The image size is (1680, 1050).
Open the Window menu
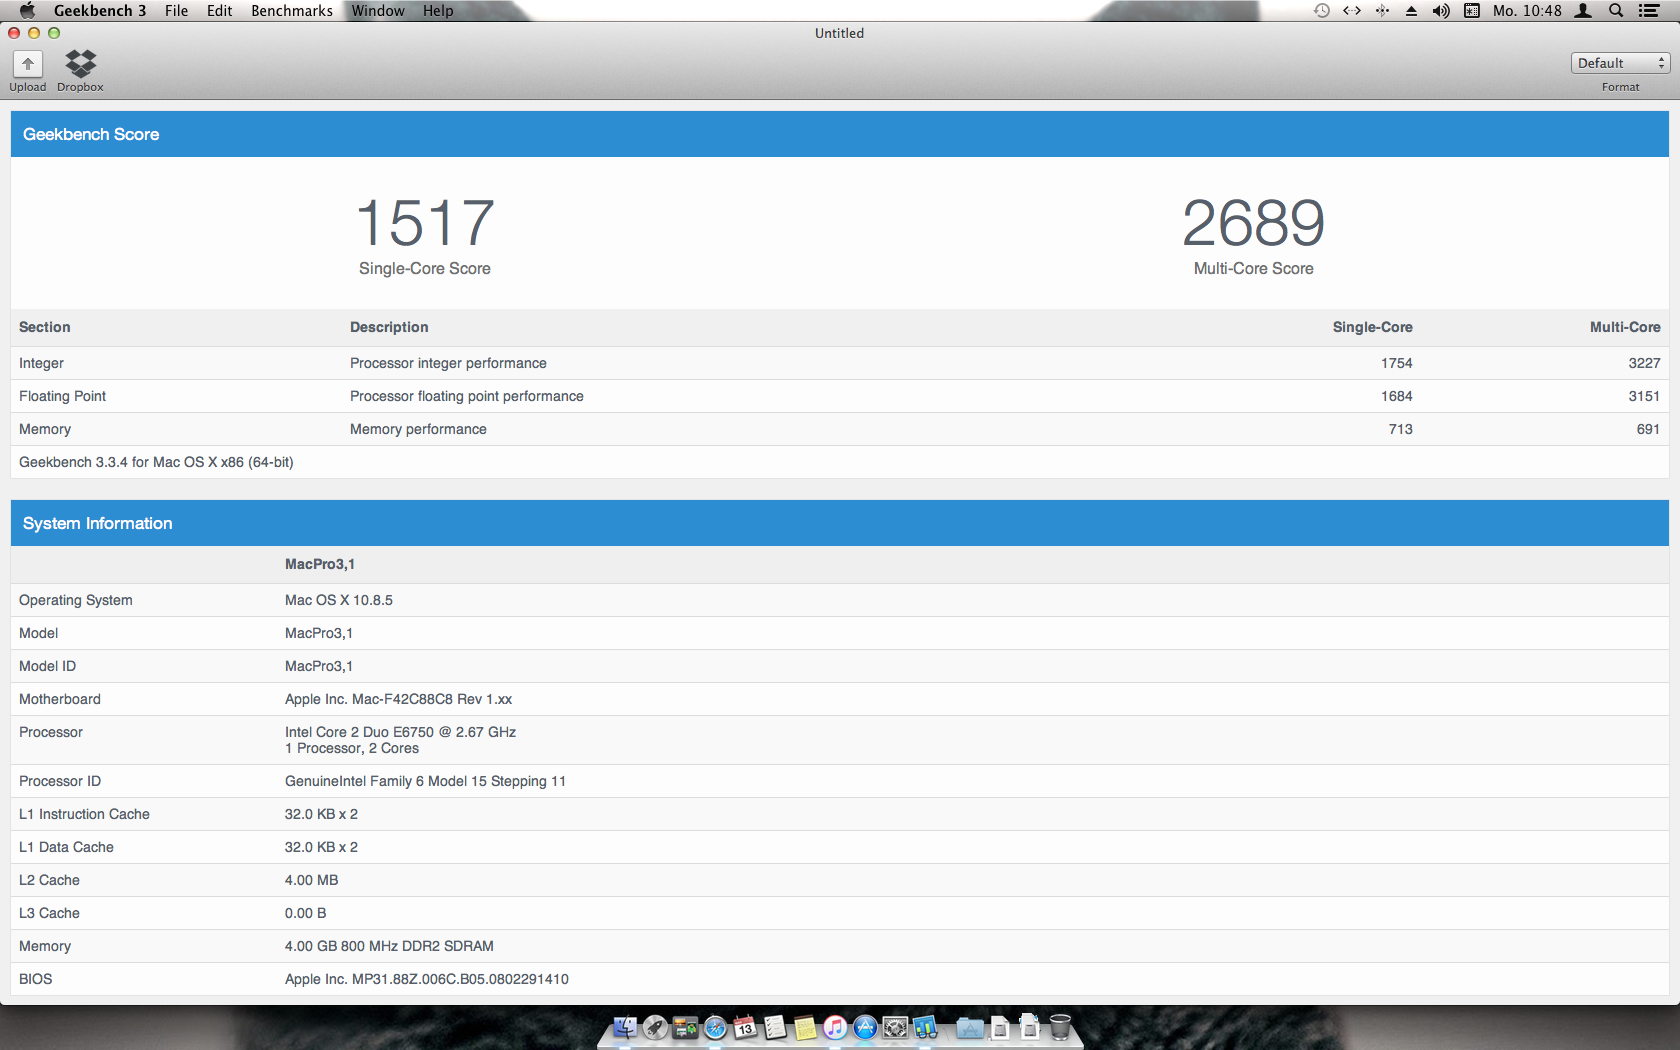point(378,10)
